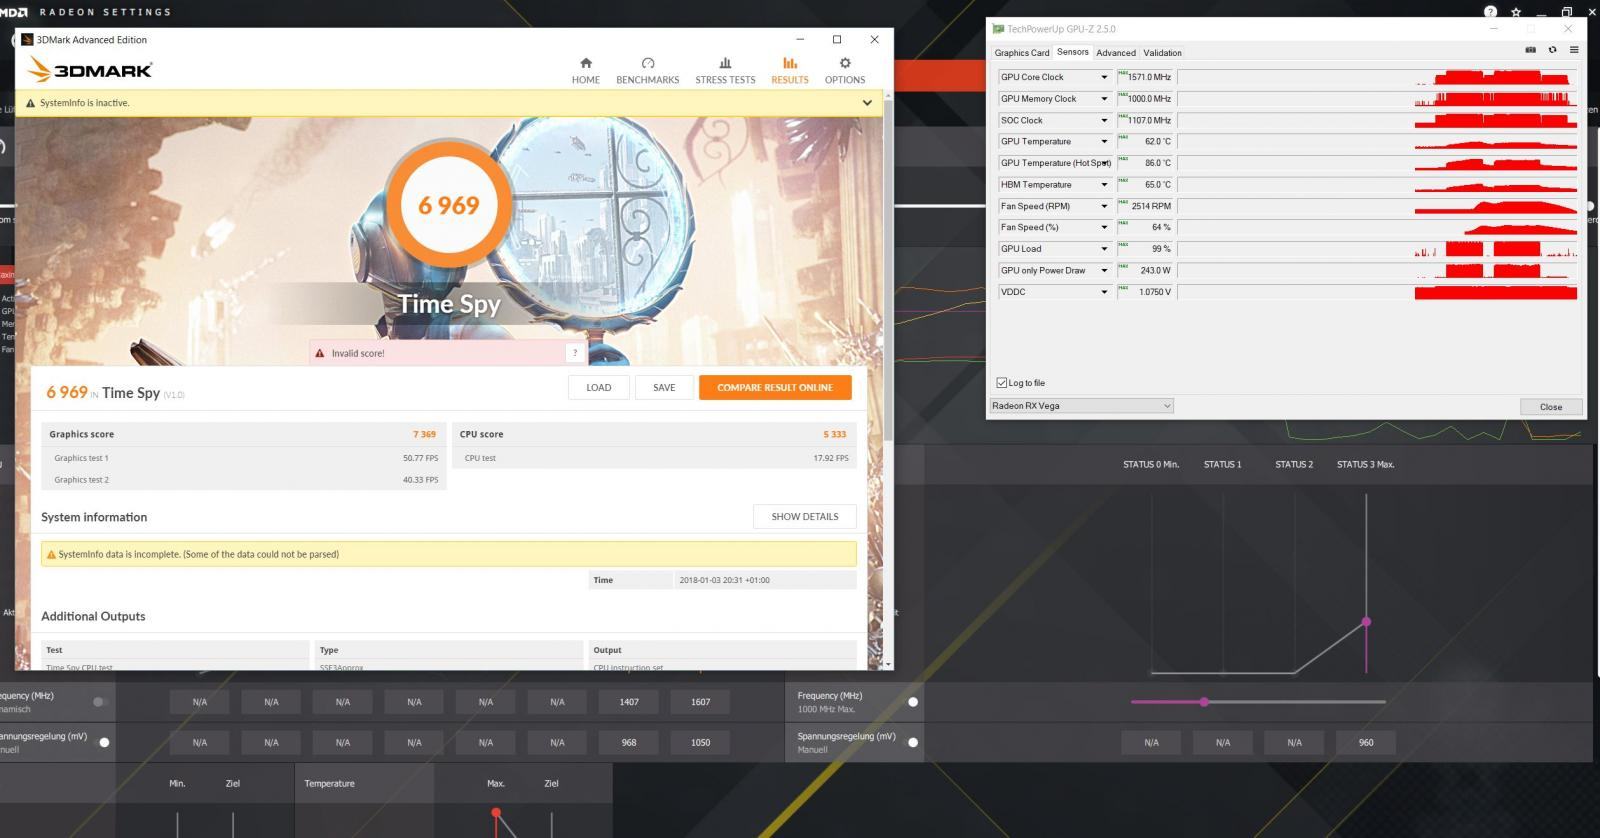Viewport: 1600px width, 838px height.
Task: Expand the SystemInfo inactive banner chevron
Action: (x=867, y=103)
